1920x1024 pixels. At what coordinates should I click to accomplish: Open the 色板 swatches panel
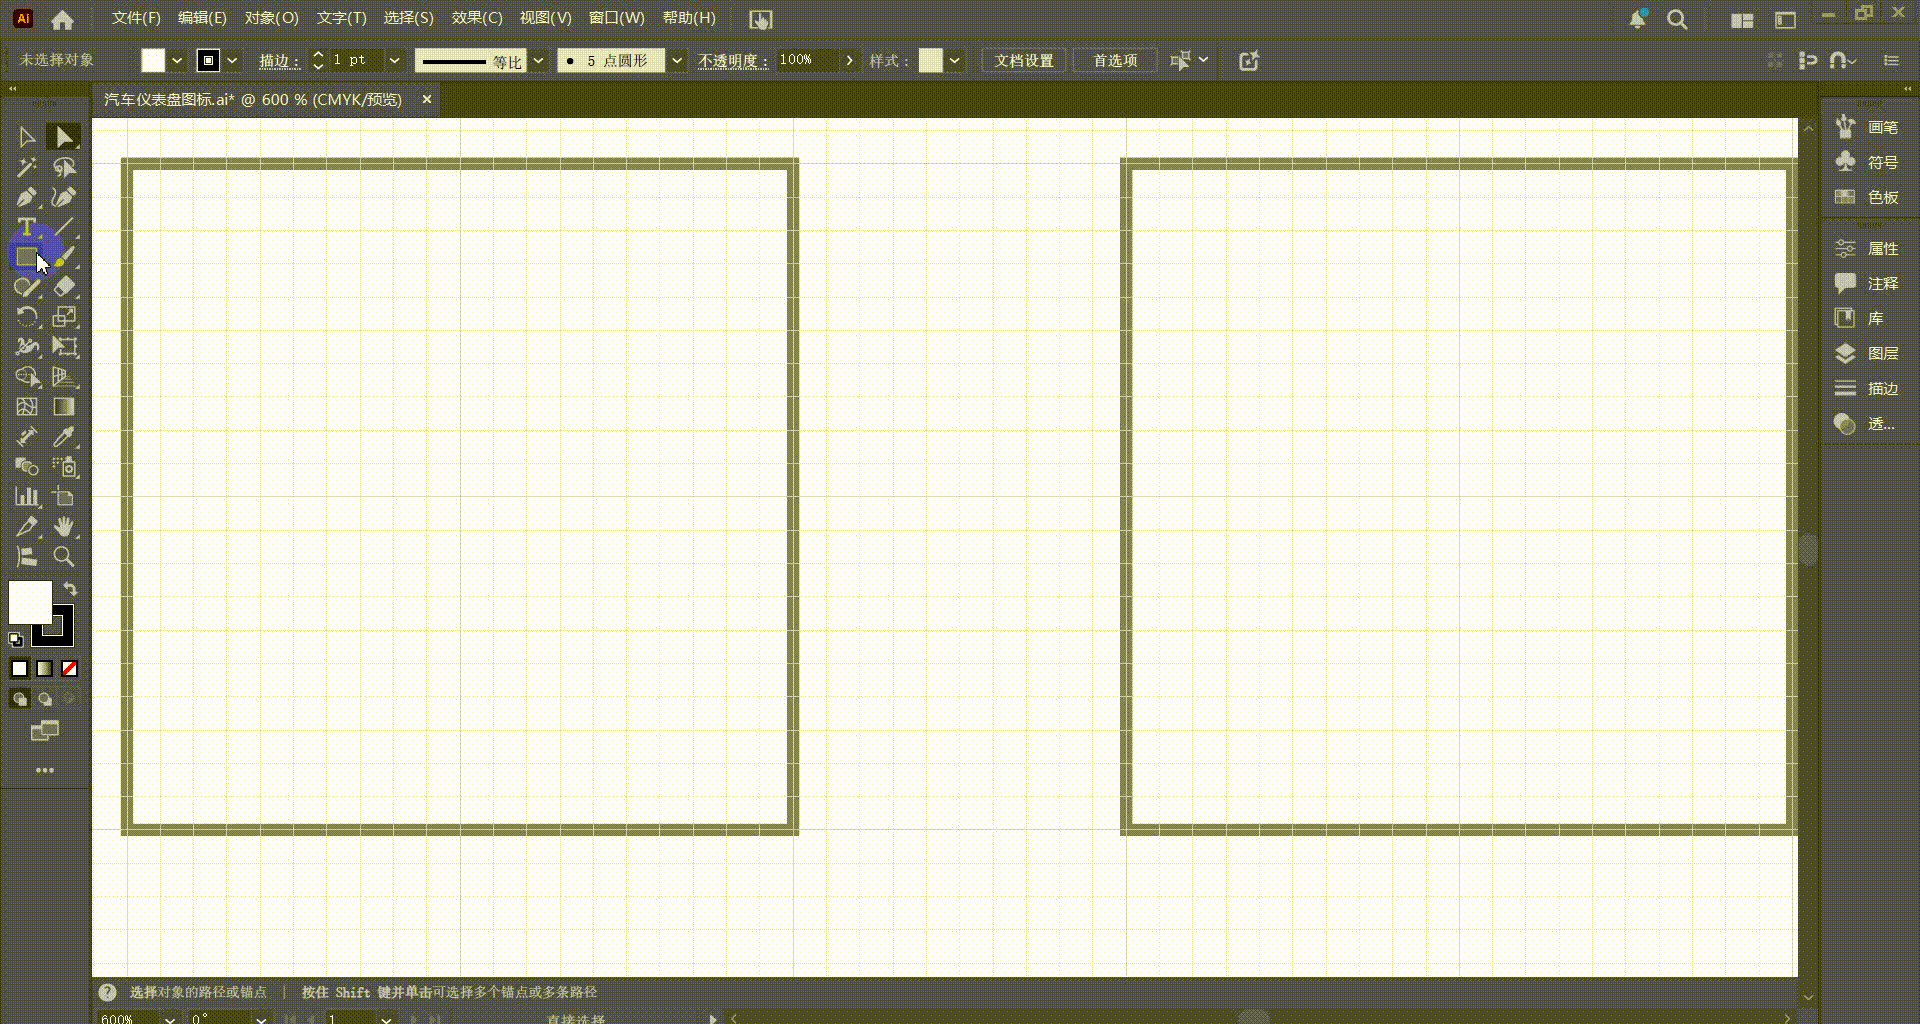[1868, 197]
